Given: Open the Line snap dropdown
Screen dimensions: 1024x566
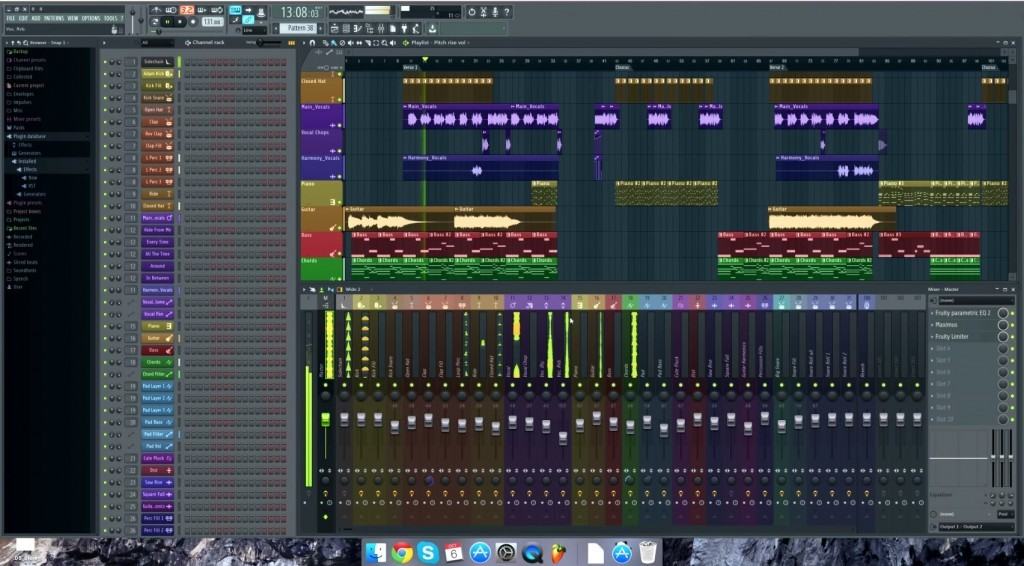Looking at the screenshot, I should (253, 31).
